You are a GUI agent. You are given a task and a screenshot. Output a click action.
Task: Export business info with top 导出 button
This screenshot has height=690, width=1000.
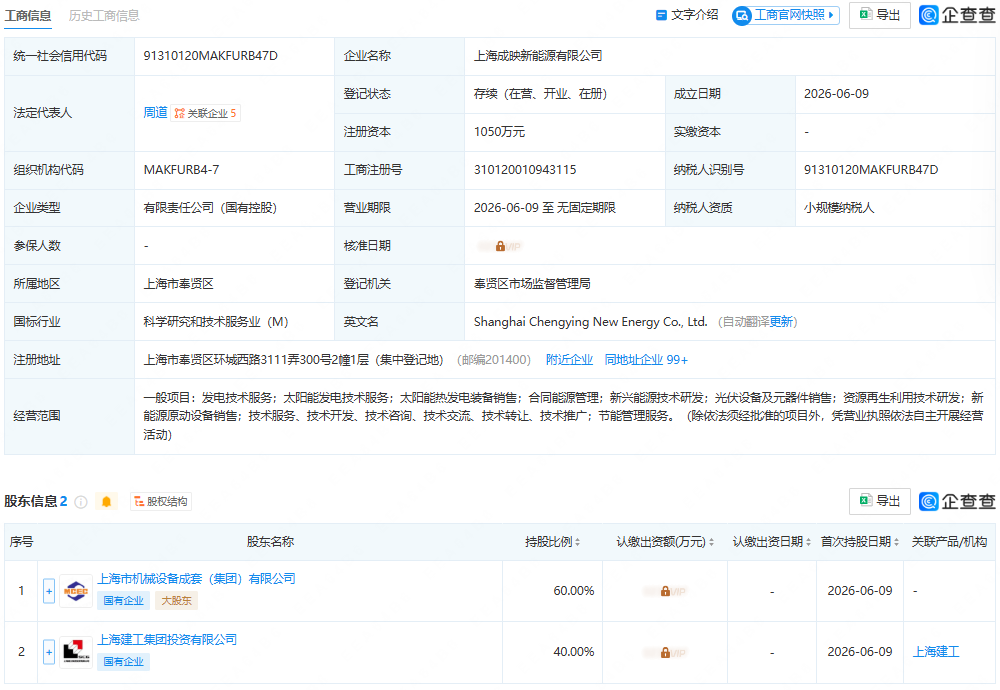point(879,15)
